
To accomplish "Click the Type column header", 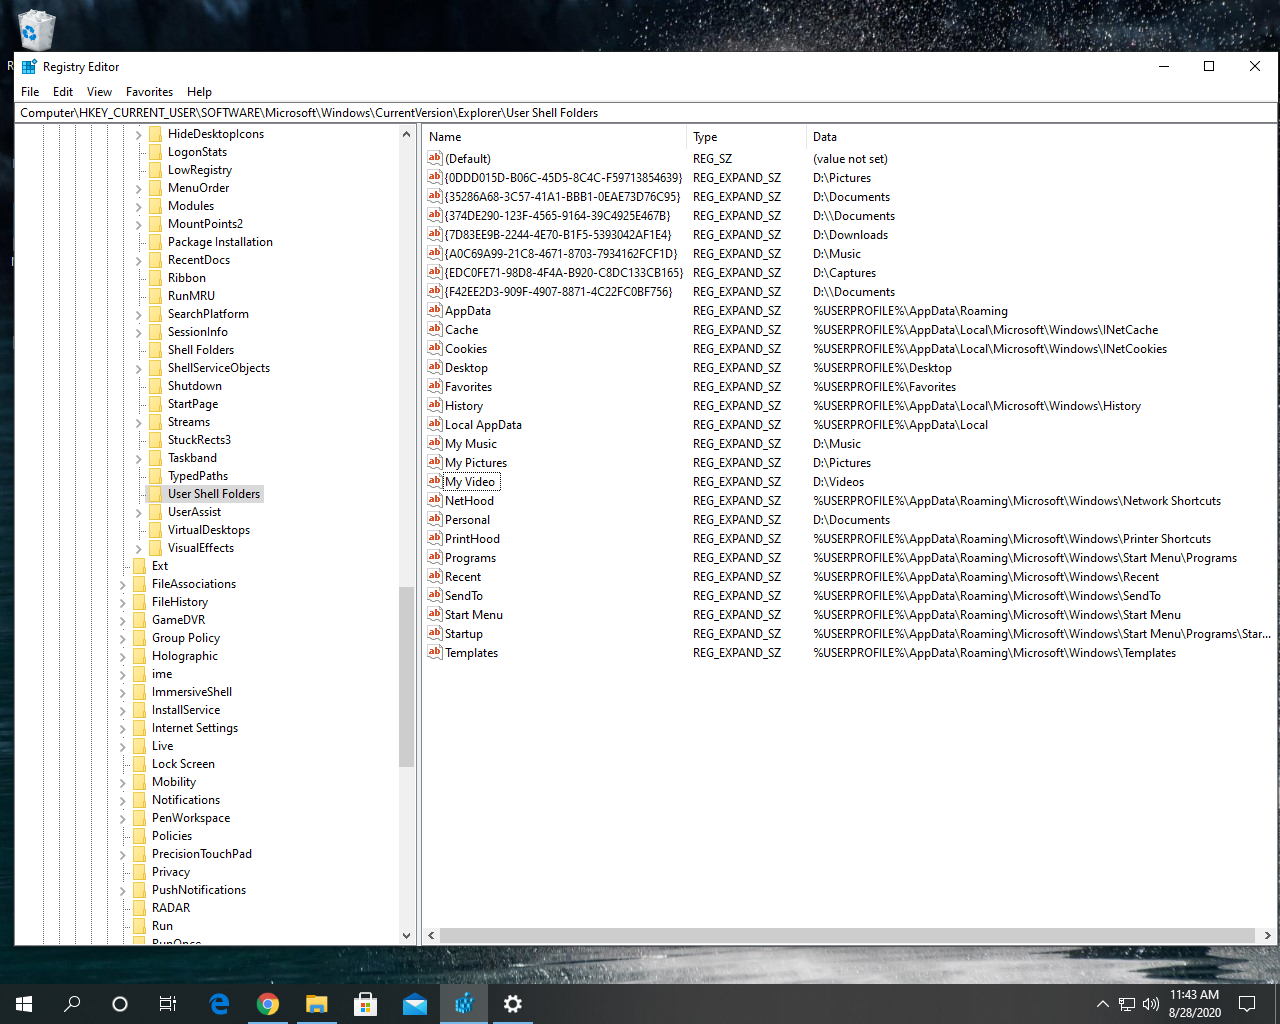I will (x=747, y=137).
